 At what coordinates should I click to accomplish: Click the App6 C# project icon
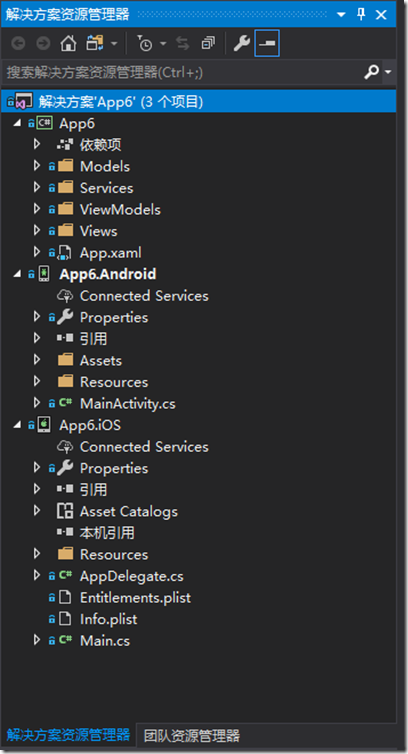coord(44,123)
